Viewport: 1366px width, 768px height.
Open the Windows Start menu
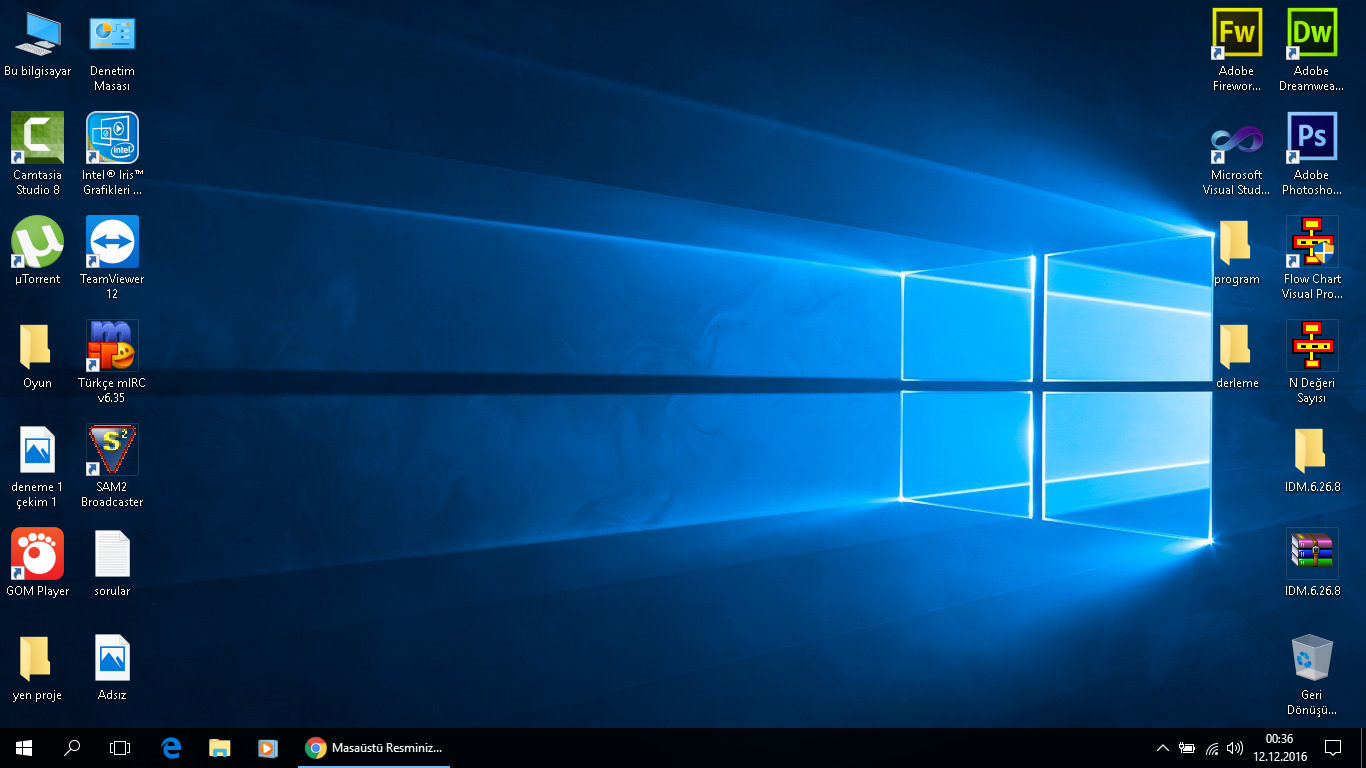click(24, 748)
